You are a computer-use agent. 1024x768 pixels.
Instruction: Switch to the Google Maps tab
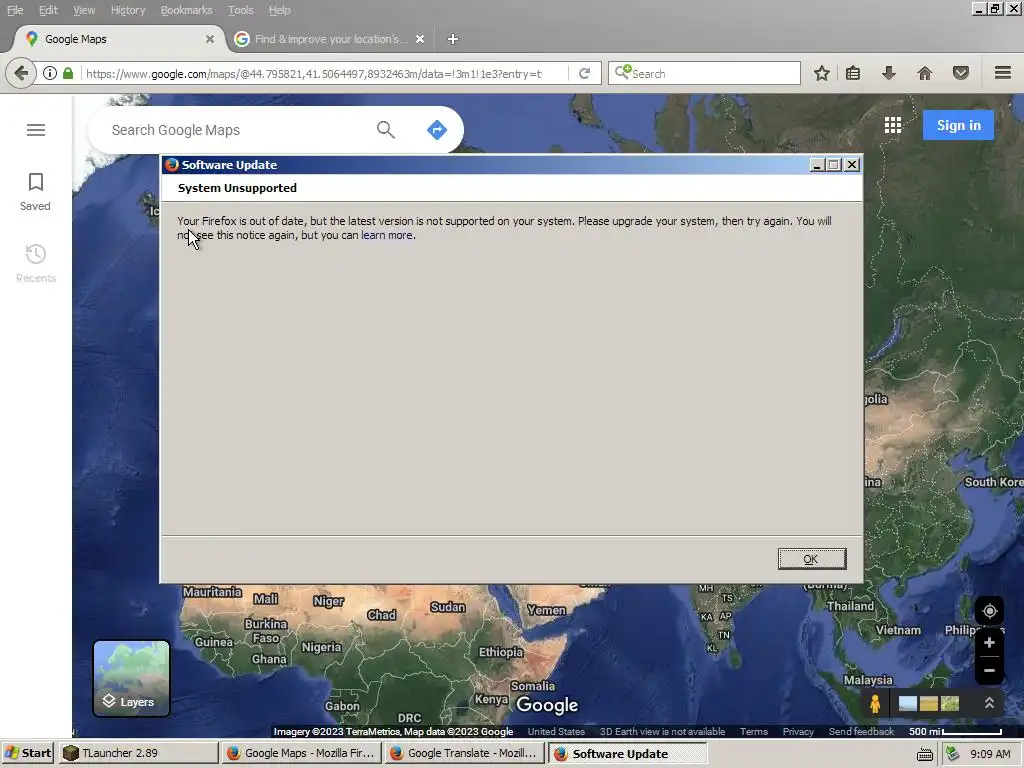coord(118,39)
